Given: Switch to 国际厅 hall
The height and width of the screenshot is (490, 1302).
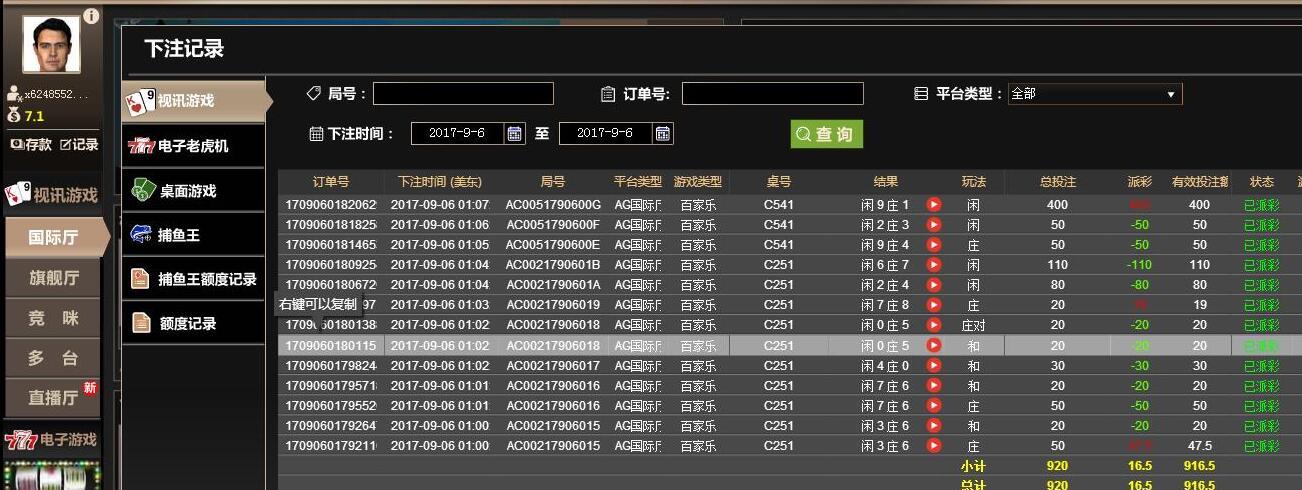Looking at the screenshot, I should click(x=54, y=238).
